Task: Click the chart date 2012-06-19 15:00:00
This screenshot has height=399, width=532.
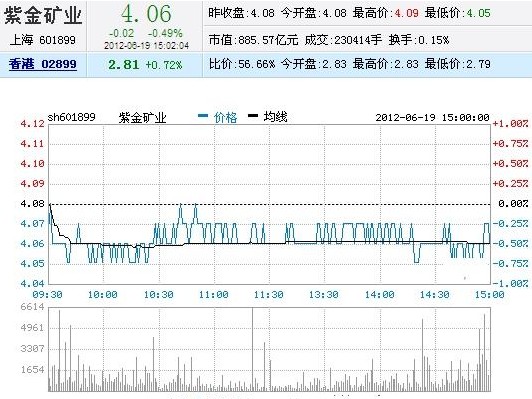Action: click(433, 118)
